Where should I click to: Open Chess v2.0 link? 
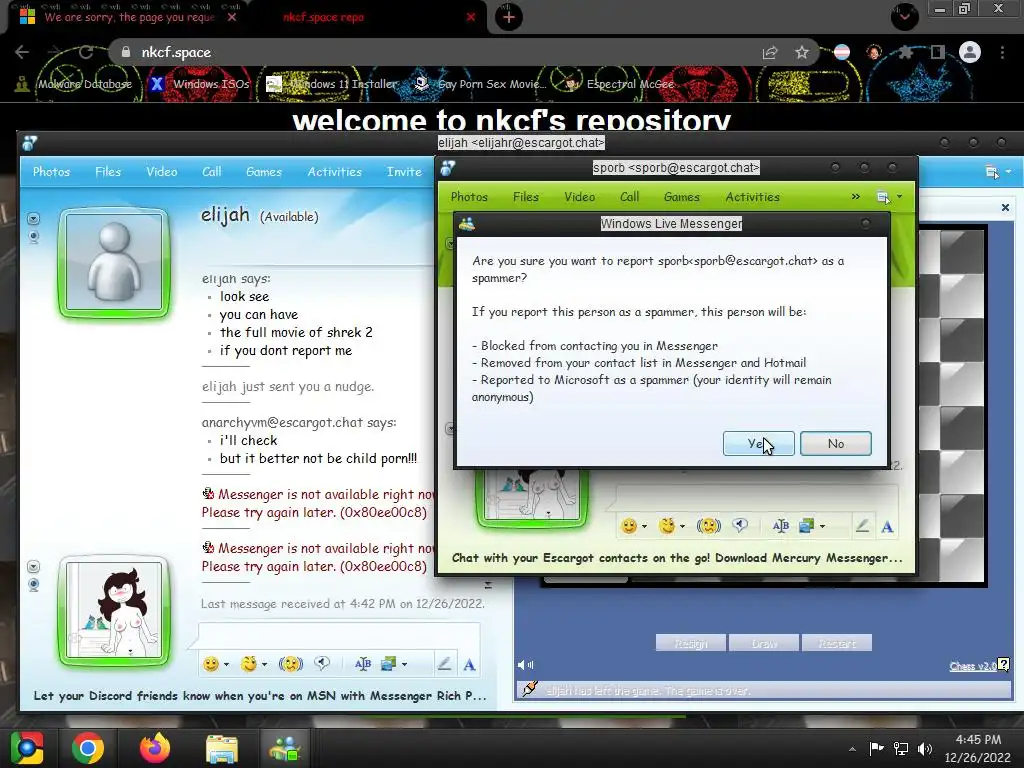pyautogui.click(x=972, y=666)
